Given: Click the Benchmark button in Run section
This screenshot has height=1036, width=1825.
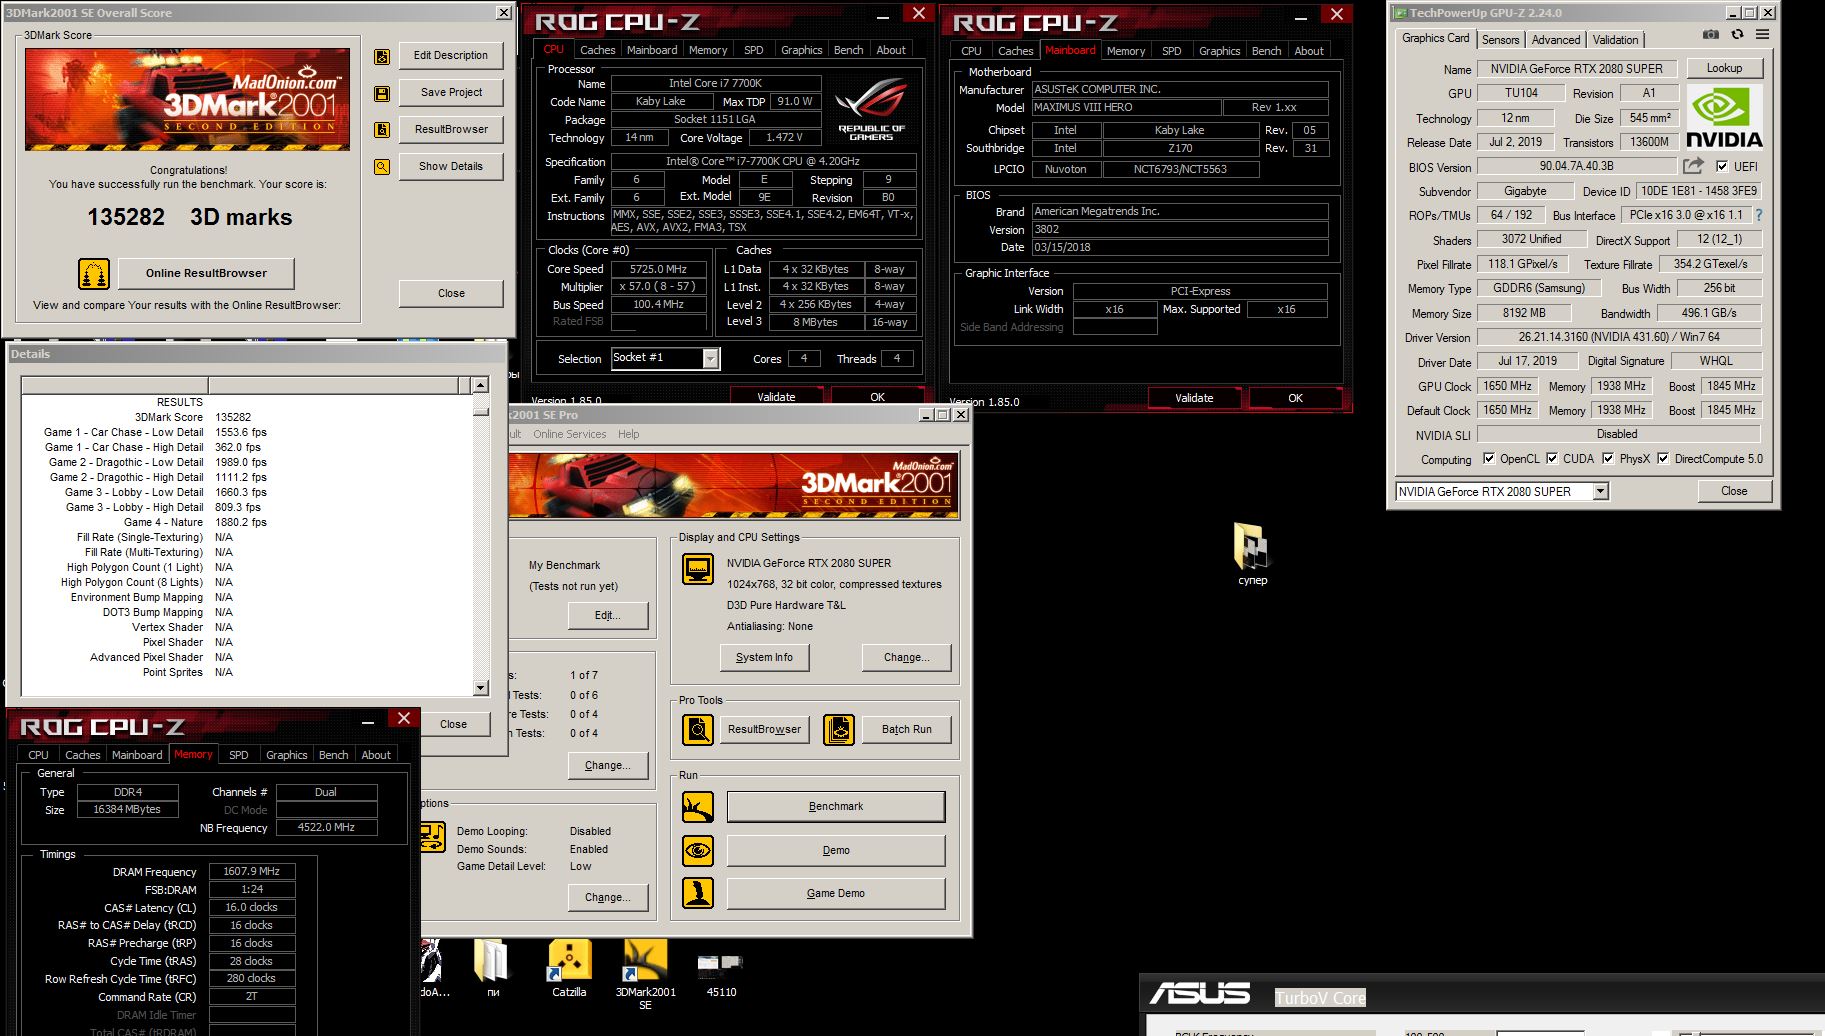Looking at the screenshot, I should (836, 807).
